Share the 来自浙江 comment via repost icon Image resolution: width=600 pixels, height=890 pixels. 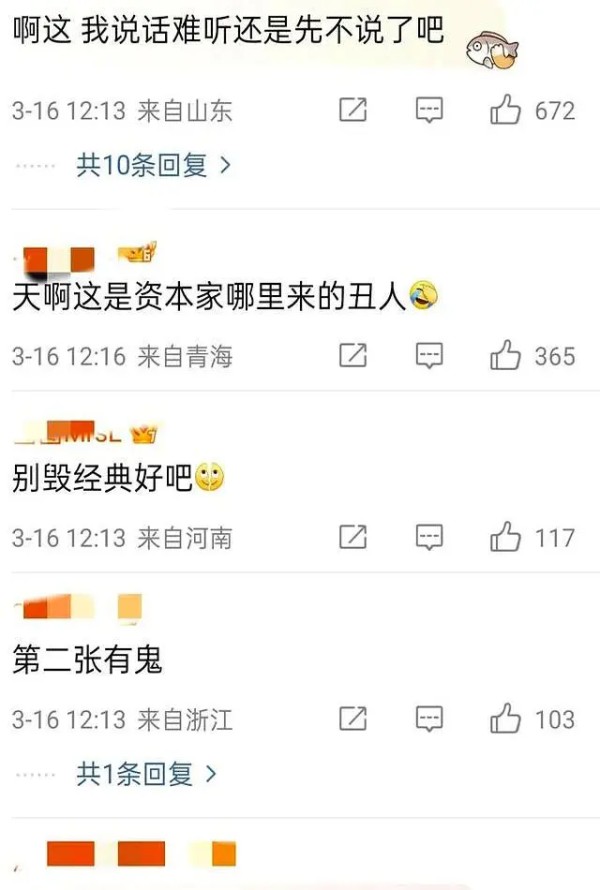(x=353, y=719)
